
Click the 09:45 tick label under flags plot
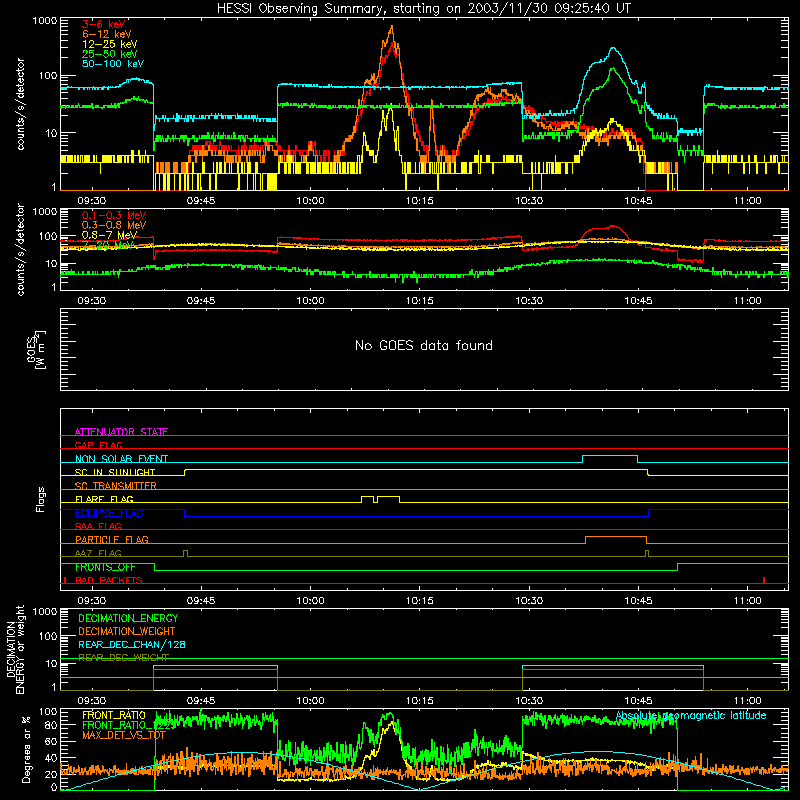coord(201,601)
